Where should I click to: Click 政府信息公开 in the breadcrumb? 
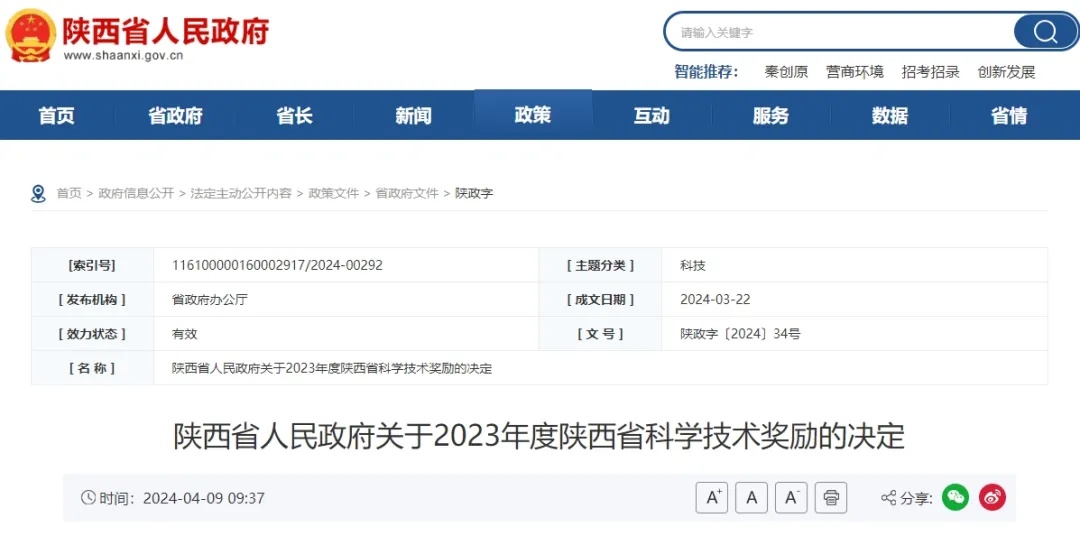pos(136,193)
